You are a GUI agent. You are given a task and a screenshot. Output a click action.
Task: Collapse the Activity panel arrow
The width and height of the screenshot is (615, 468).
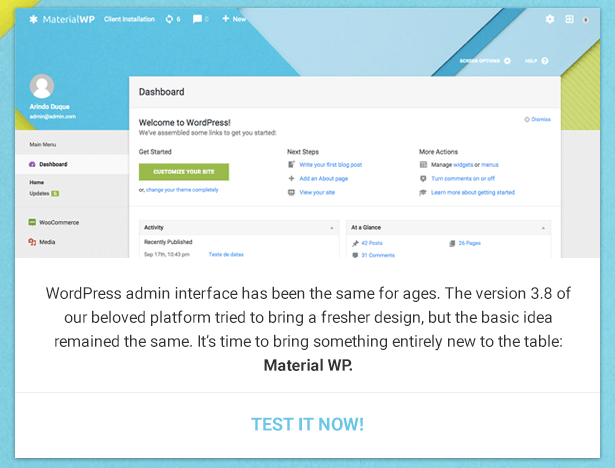[332, 228]
